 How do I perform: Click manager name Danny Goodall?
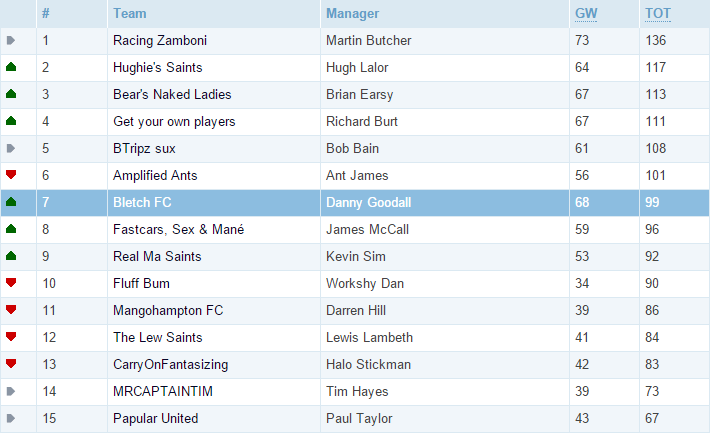(369, 202)
